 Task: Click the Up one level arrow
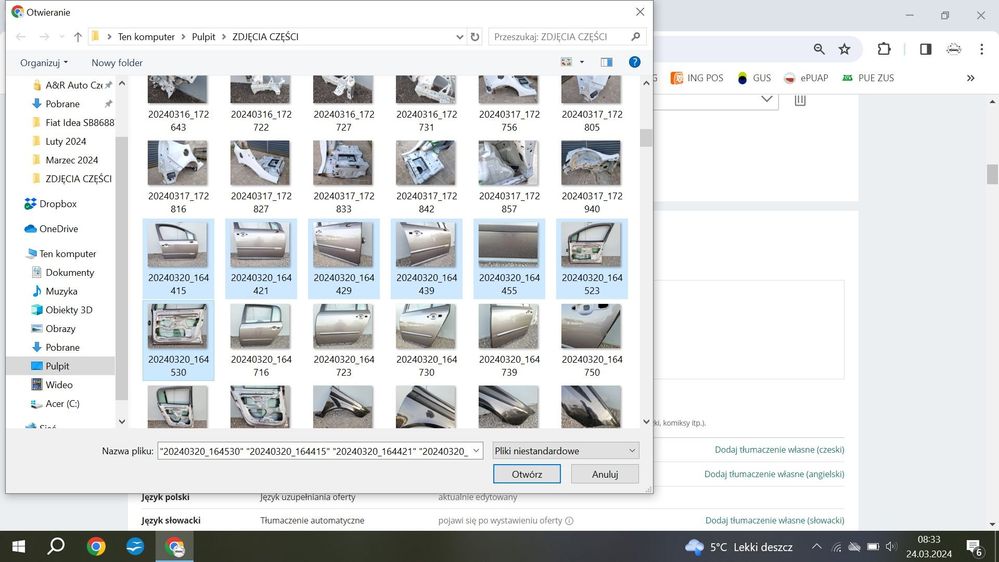tap(77, 37)
